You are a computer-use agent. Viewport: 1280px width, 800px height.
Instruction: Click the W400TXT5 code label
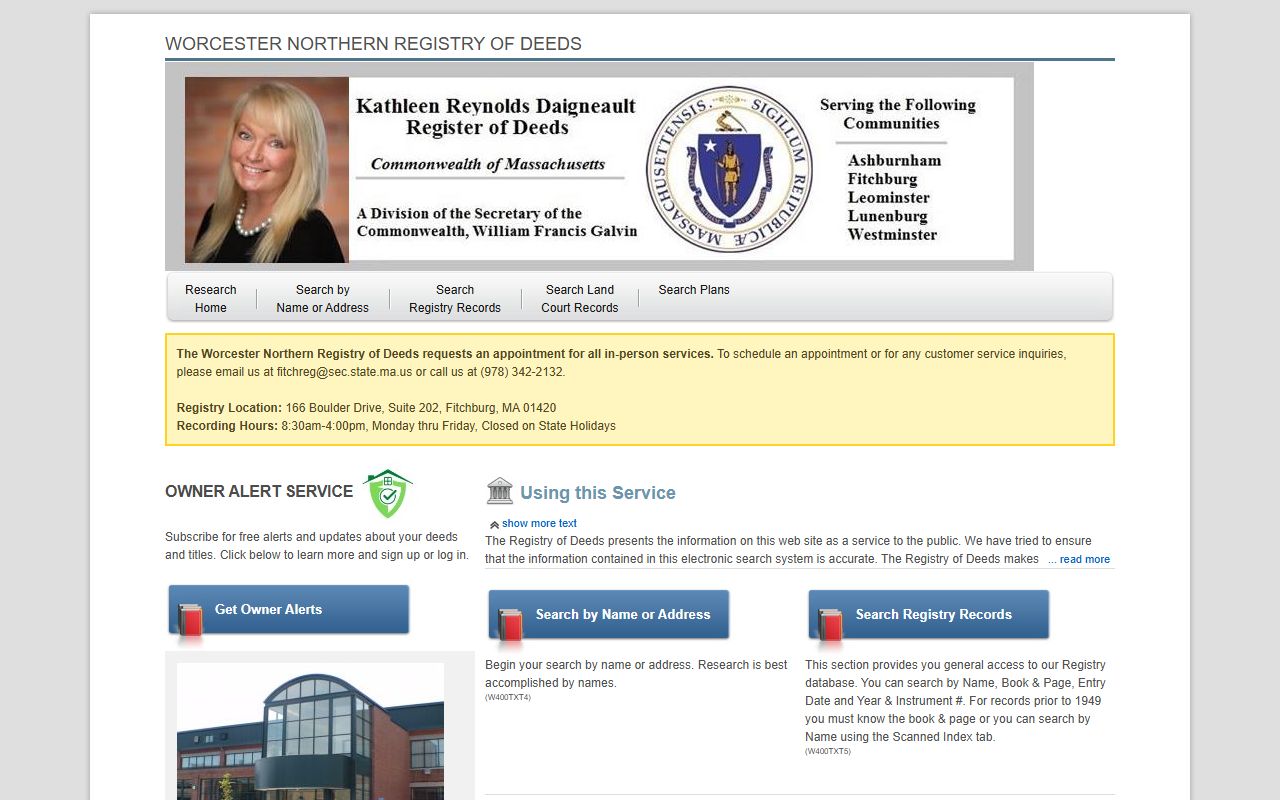pyautogui.click(x=828, y=752)
